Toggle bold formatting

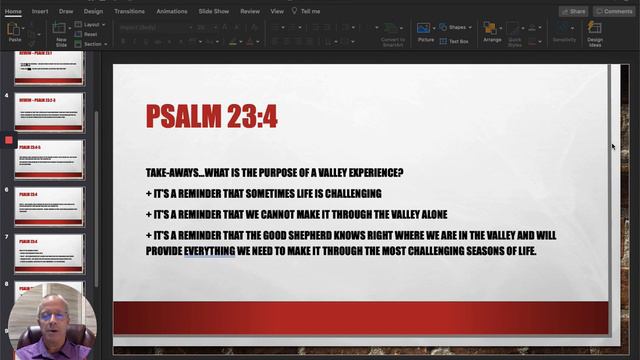(123, 42)
